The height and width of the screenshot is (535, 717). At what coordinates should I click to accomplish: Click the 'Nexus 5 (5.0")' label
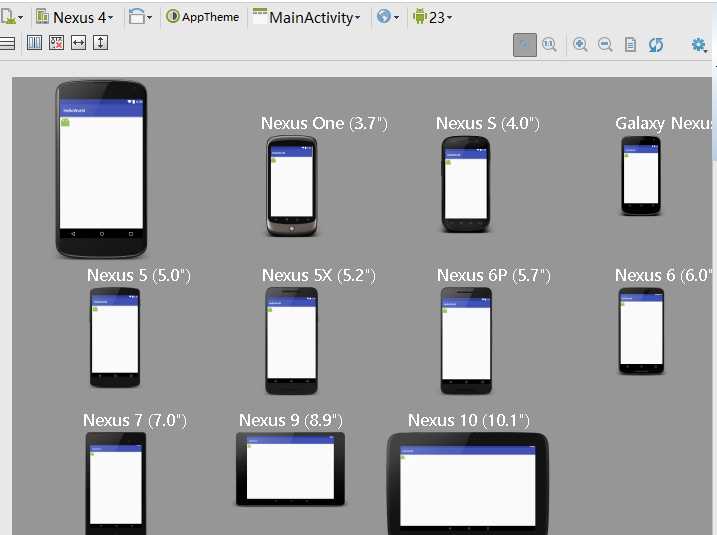coord(139,275)
